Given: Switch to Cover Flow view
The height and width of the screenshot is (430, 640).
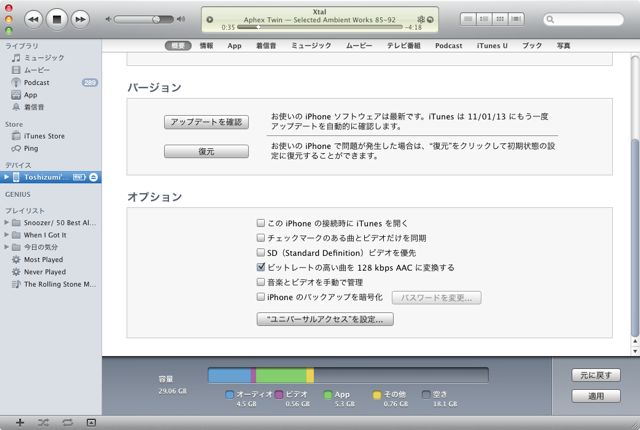Looking at the screenshot, I should (x=516, y=19).
